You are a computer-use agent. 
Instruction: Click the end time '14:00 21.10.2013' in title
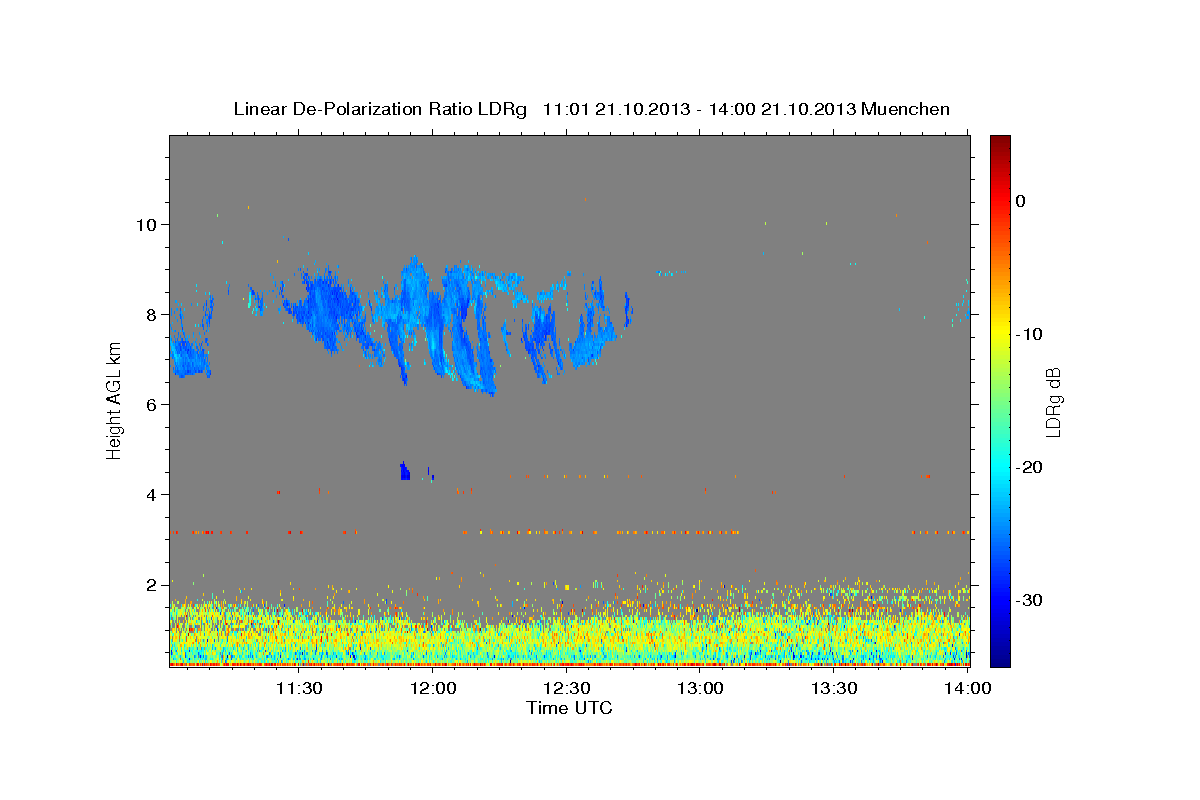[782, 109]
